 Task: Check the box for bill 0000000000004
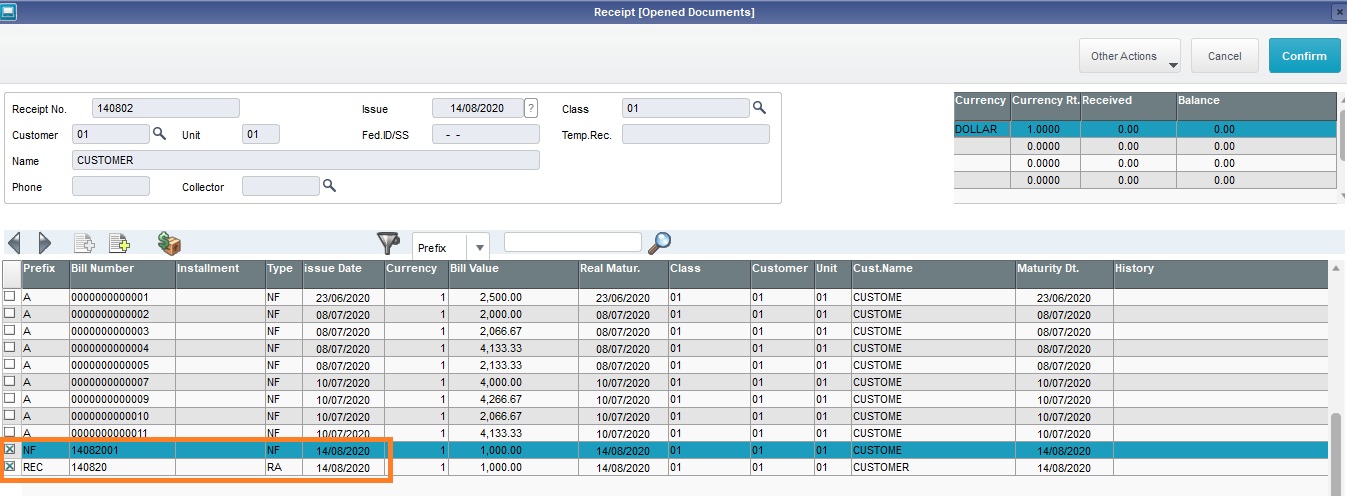[10, 348]
